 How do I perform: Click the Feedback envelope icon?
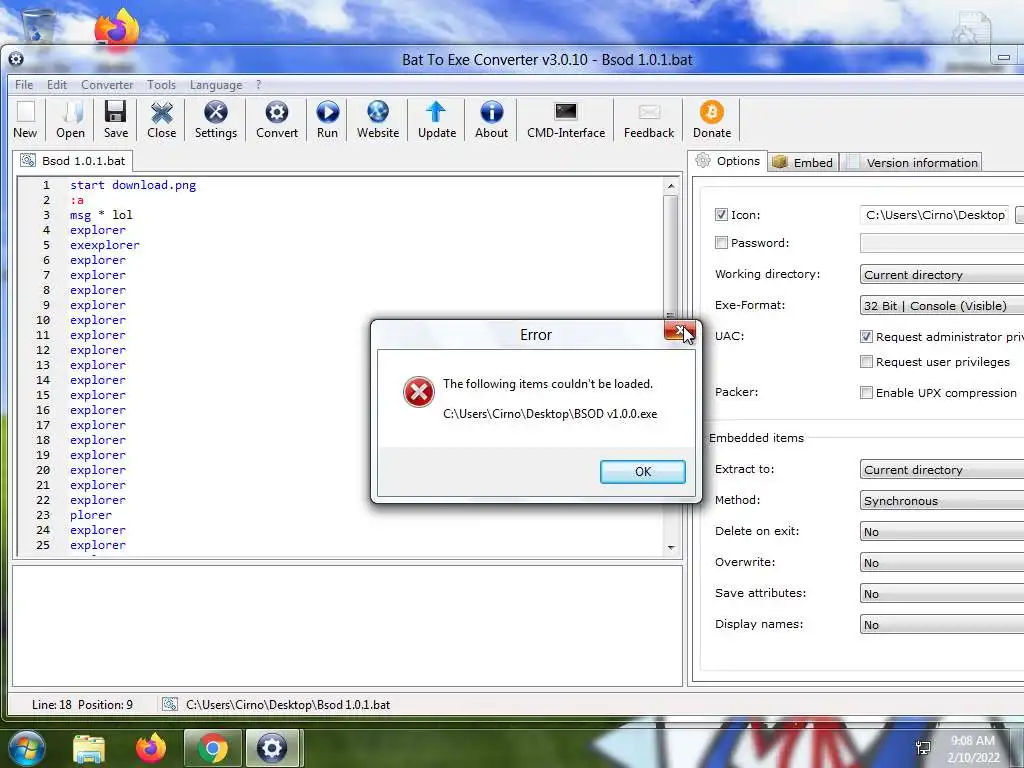(648, 112)
